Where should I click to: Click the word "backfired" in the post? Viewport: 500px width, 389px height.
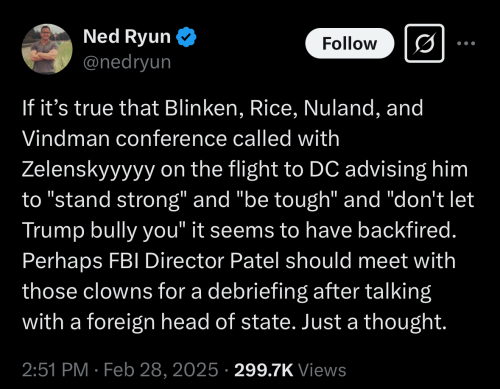pyautogui.click(x=407, y=230)
